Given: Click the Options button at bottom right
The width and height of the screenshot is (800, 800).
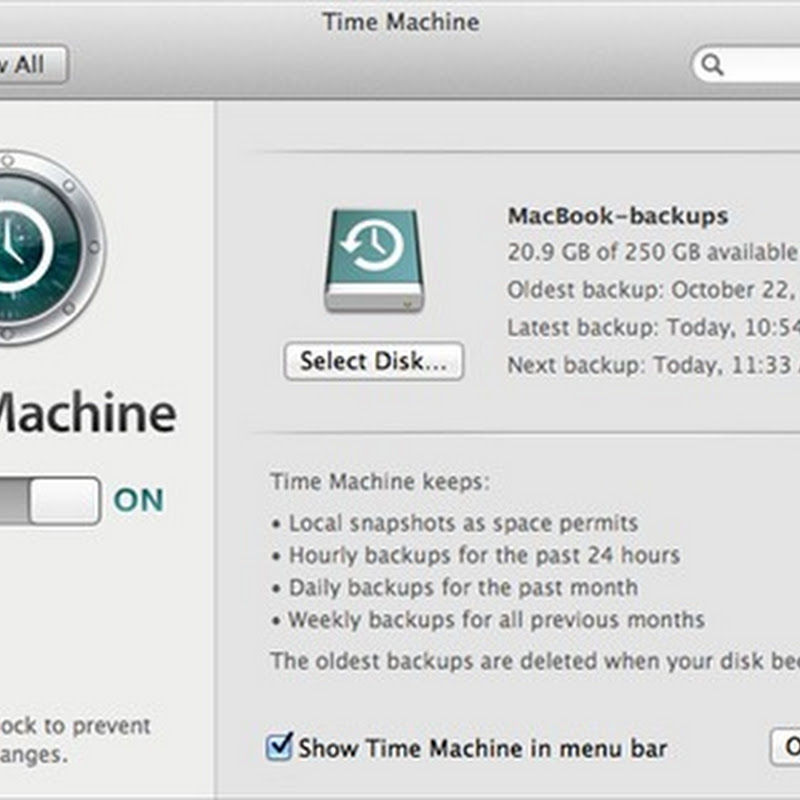Looking at the screenshot, I should click(x=785, y=747).
